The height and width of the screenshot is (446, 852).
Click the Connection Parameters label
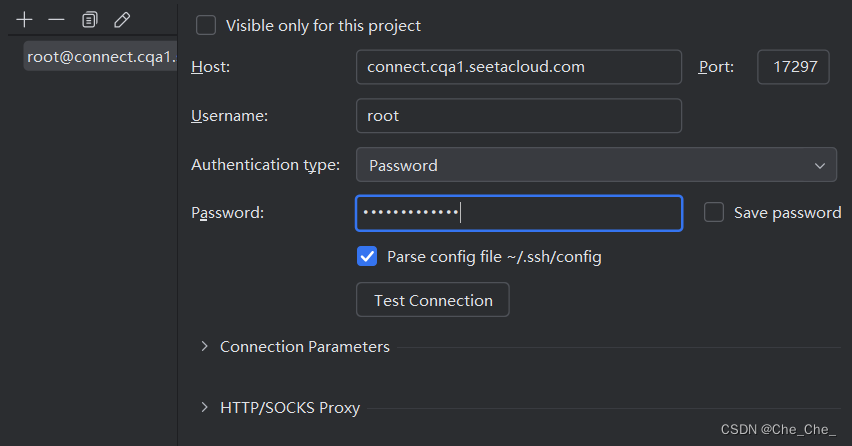(x=305, y=347)
